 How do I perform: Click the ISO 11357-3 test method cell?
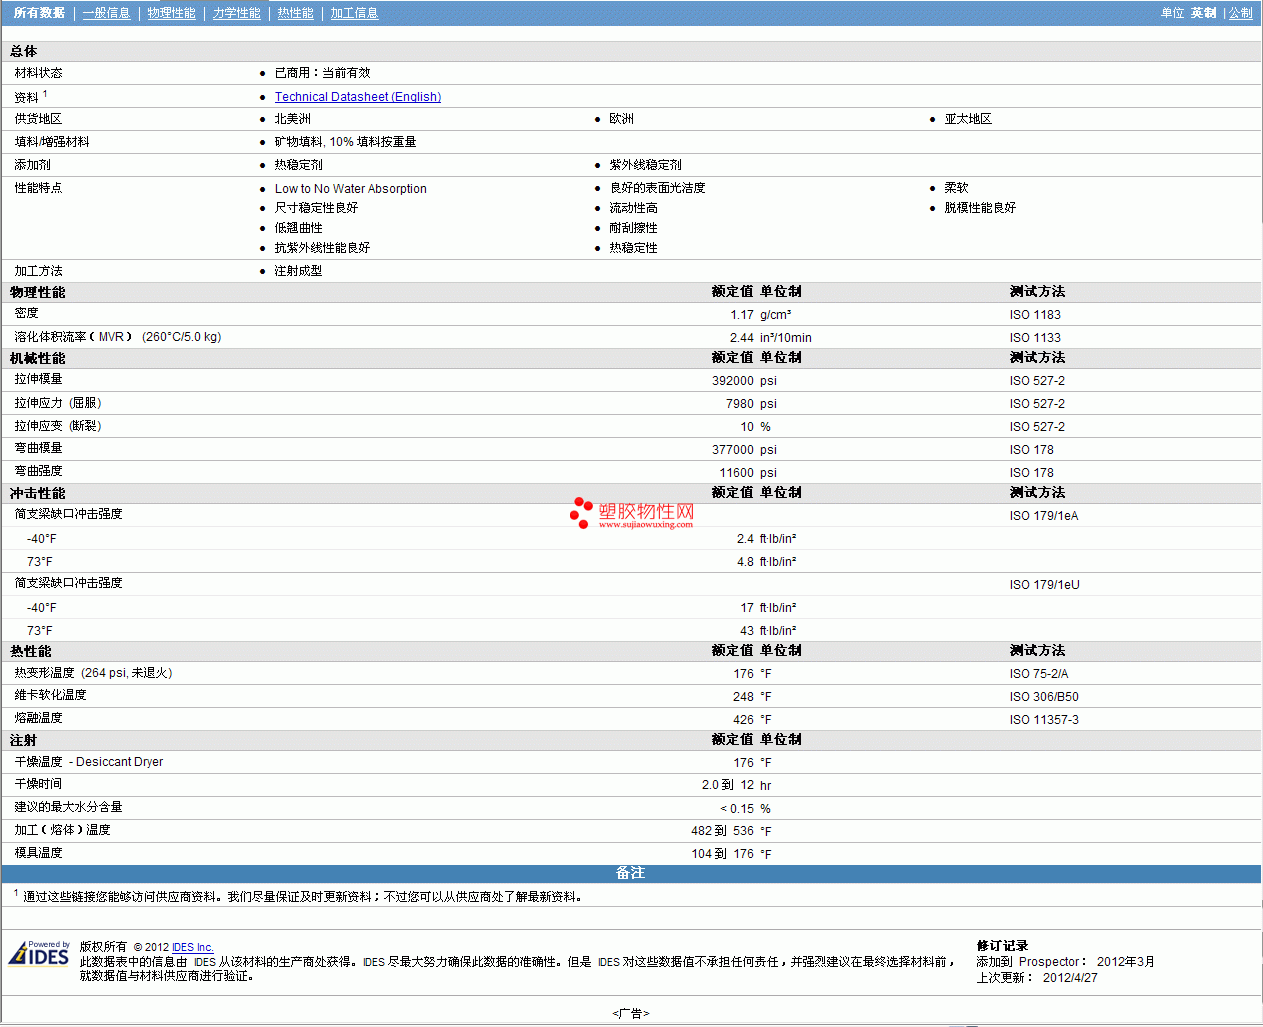coord(1044,720)
